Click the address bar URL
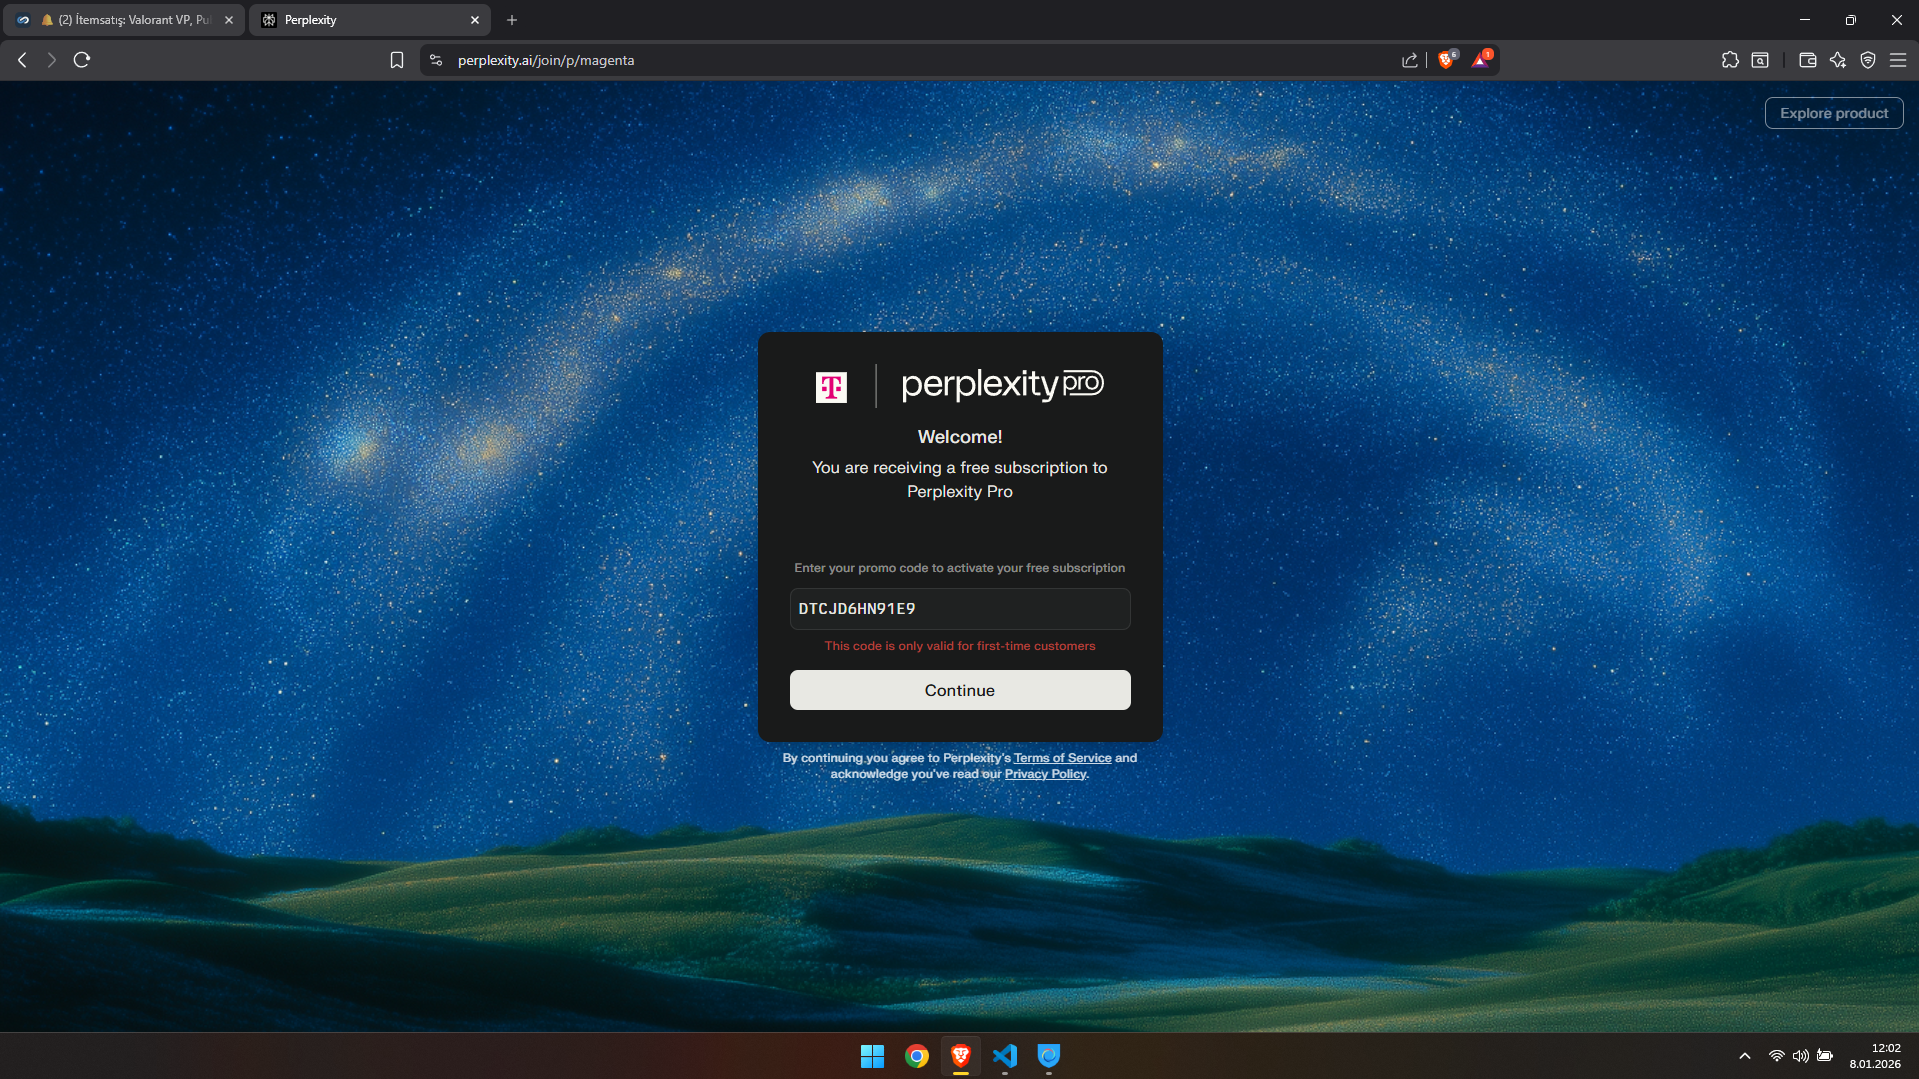Image resolution: width=1919 pixels, height=1079 pixels. [x=546, y=60]
